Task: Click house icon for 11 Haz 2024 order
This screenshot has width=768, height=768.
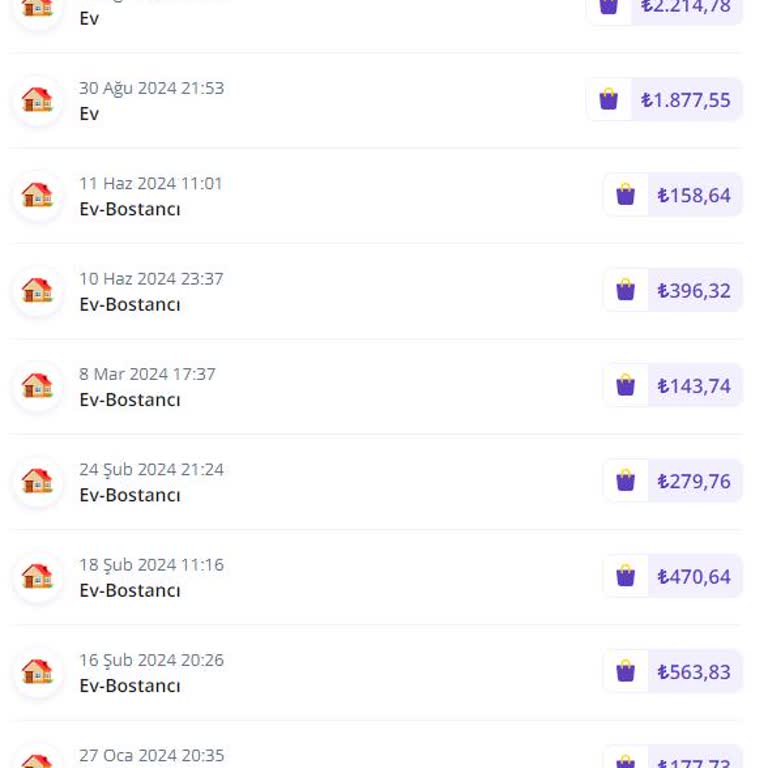Action: [37, 195]
